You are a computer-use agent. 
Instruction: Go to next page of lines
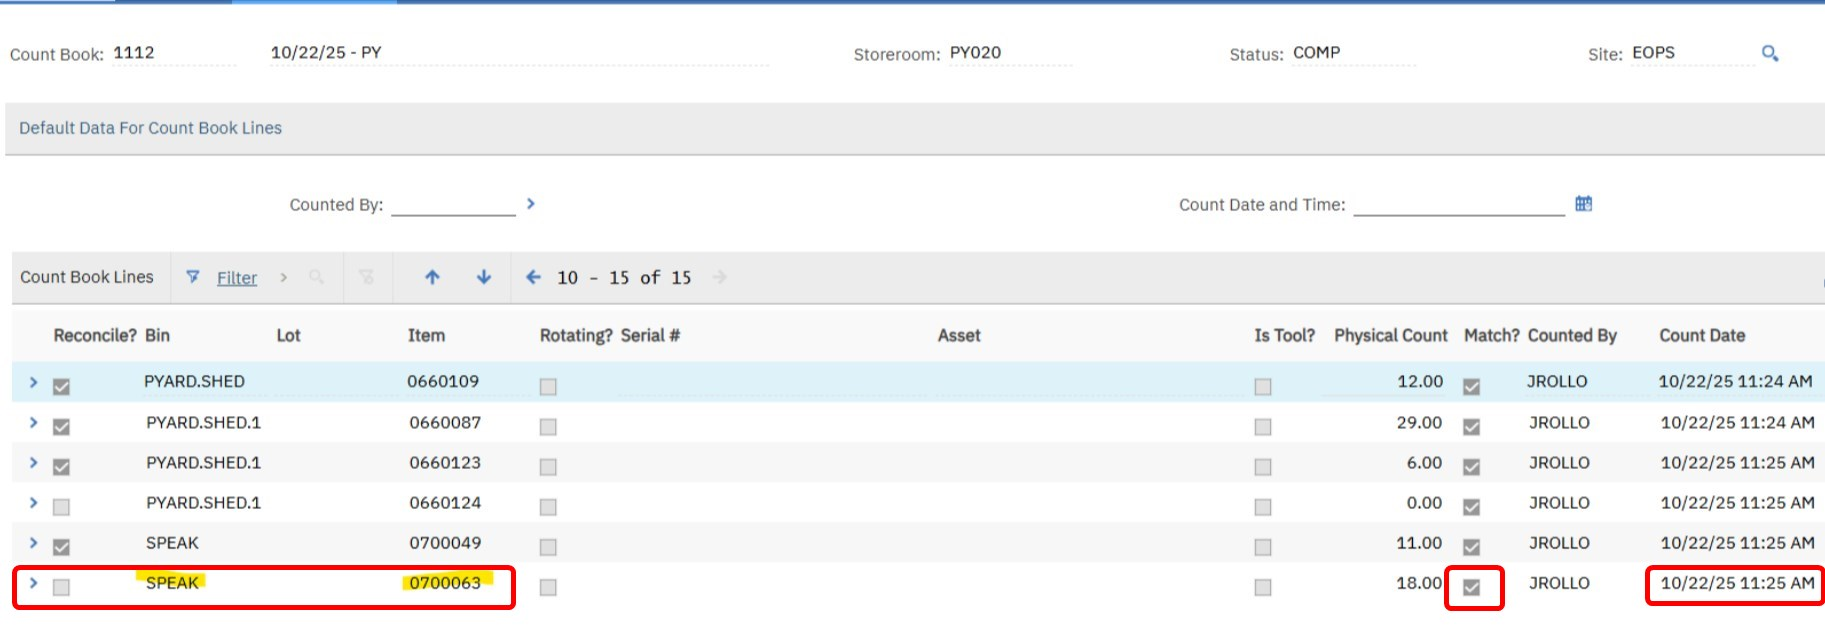click(719, 277)
